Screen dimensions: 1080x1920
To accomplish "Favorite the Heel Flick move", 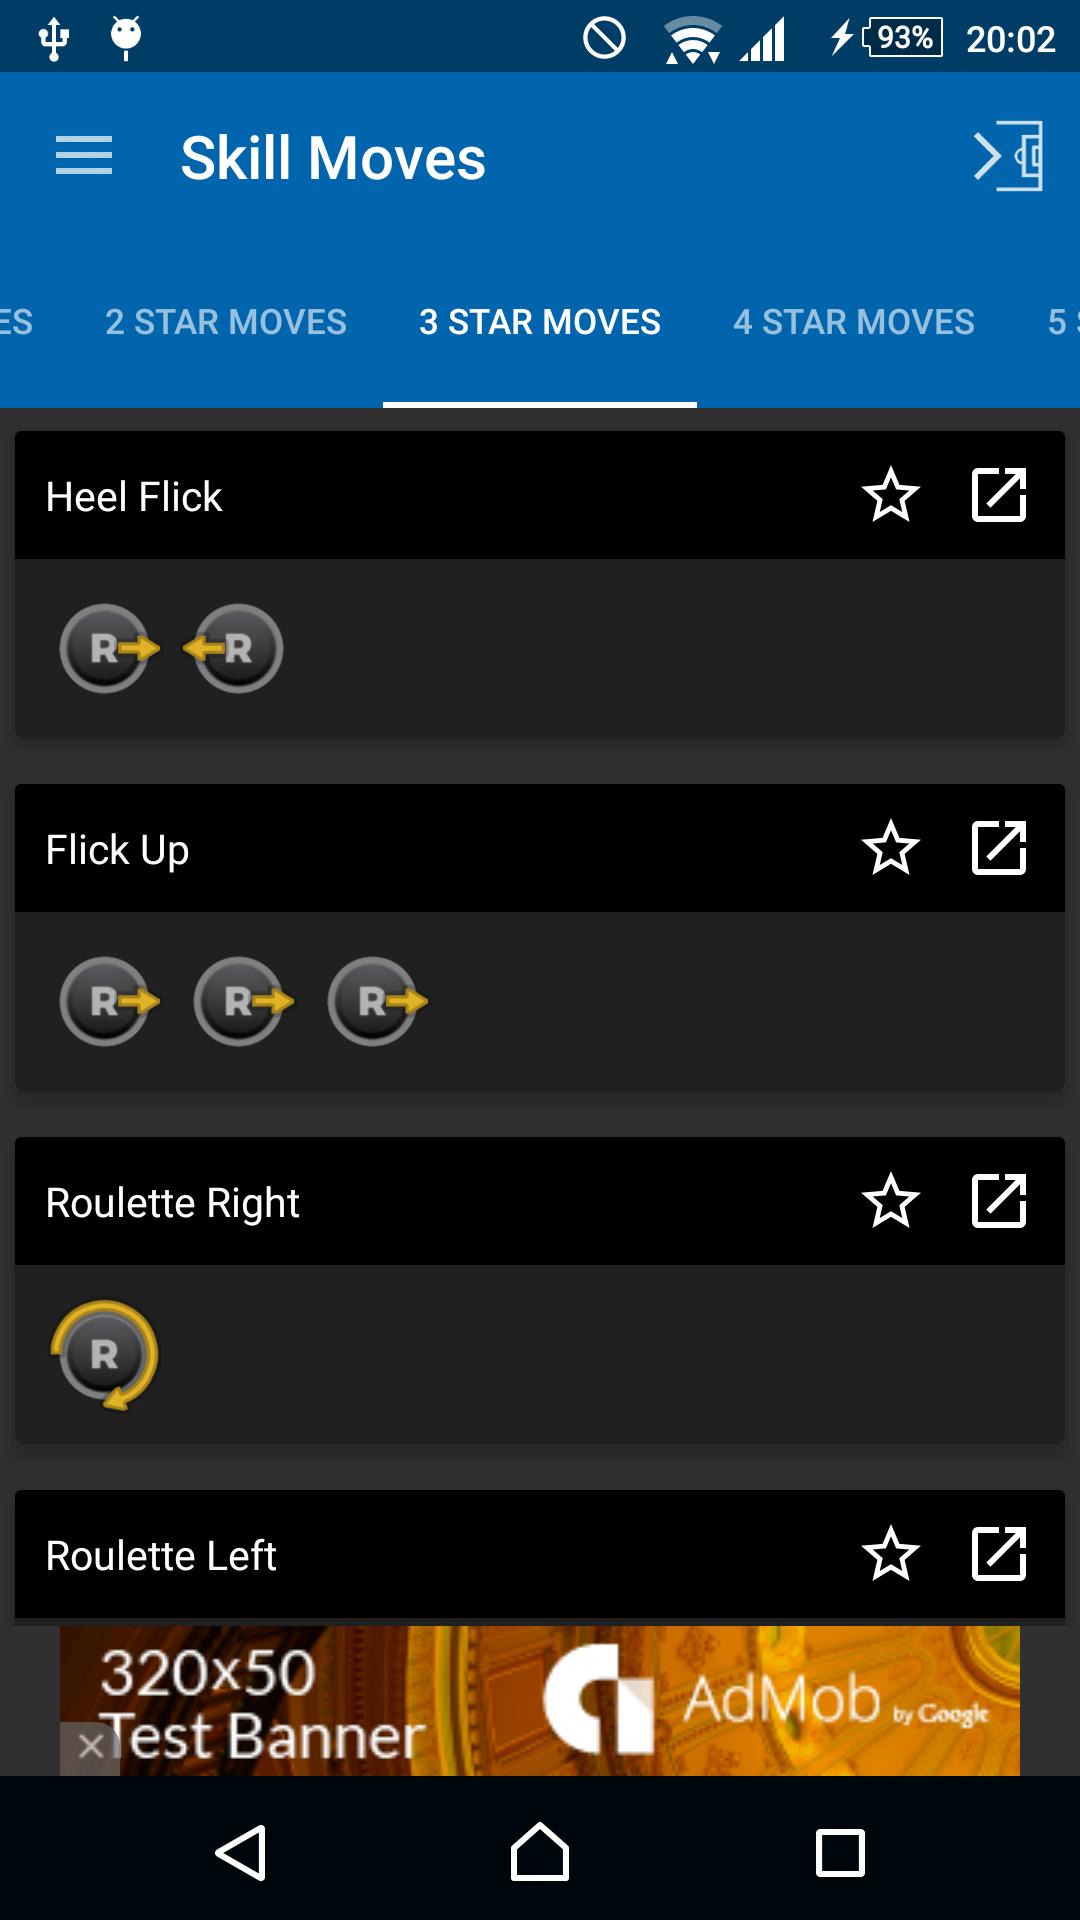I will pos(891,495).
